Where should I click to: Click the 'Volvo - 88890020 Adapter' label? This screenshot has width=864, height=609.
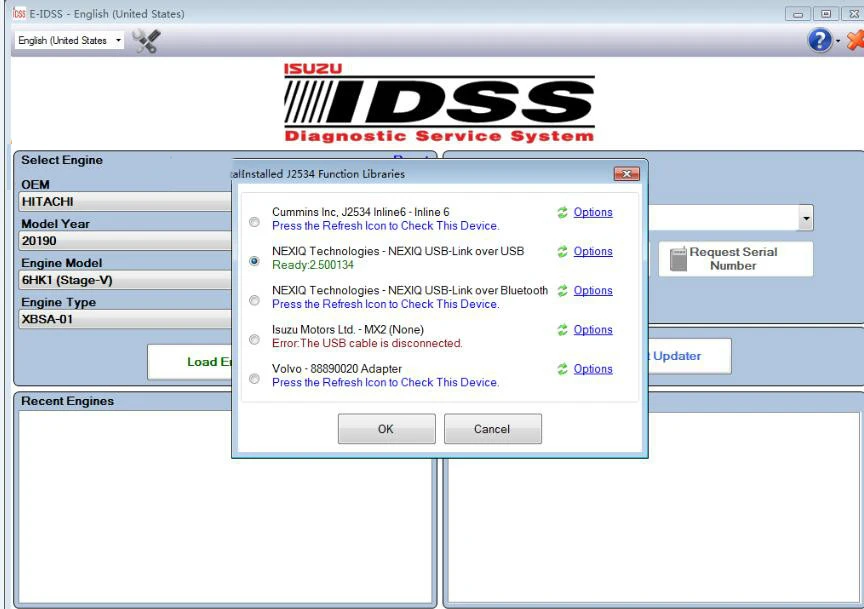[337, 369]
